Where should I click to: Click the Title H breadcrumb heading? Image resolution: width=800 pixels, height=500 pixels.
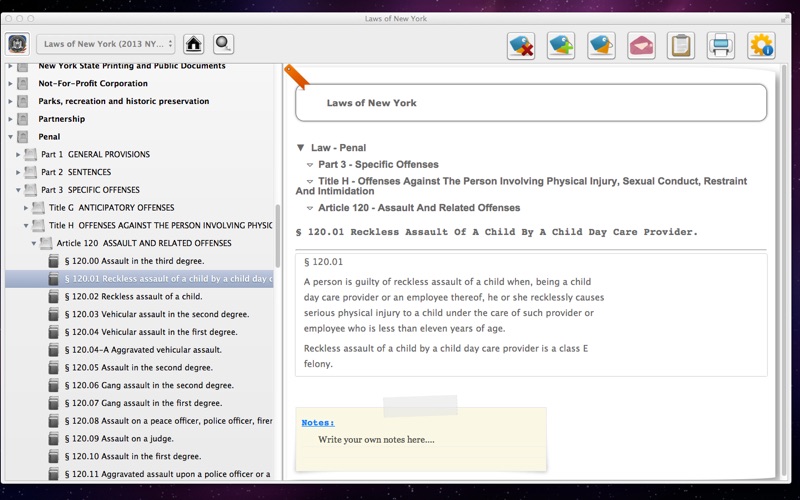click(521, 186)
